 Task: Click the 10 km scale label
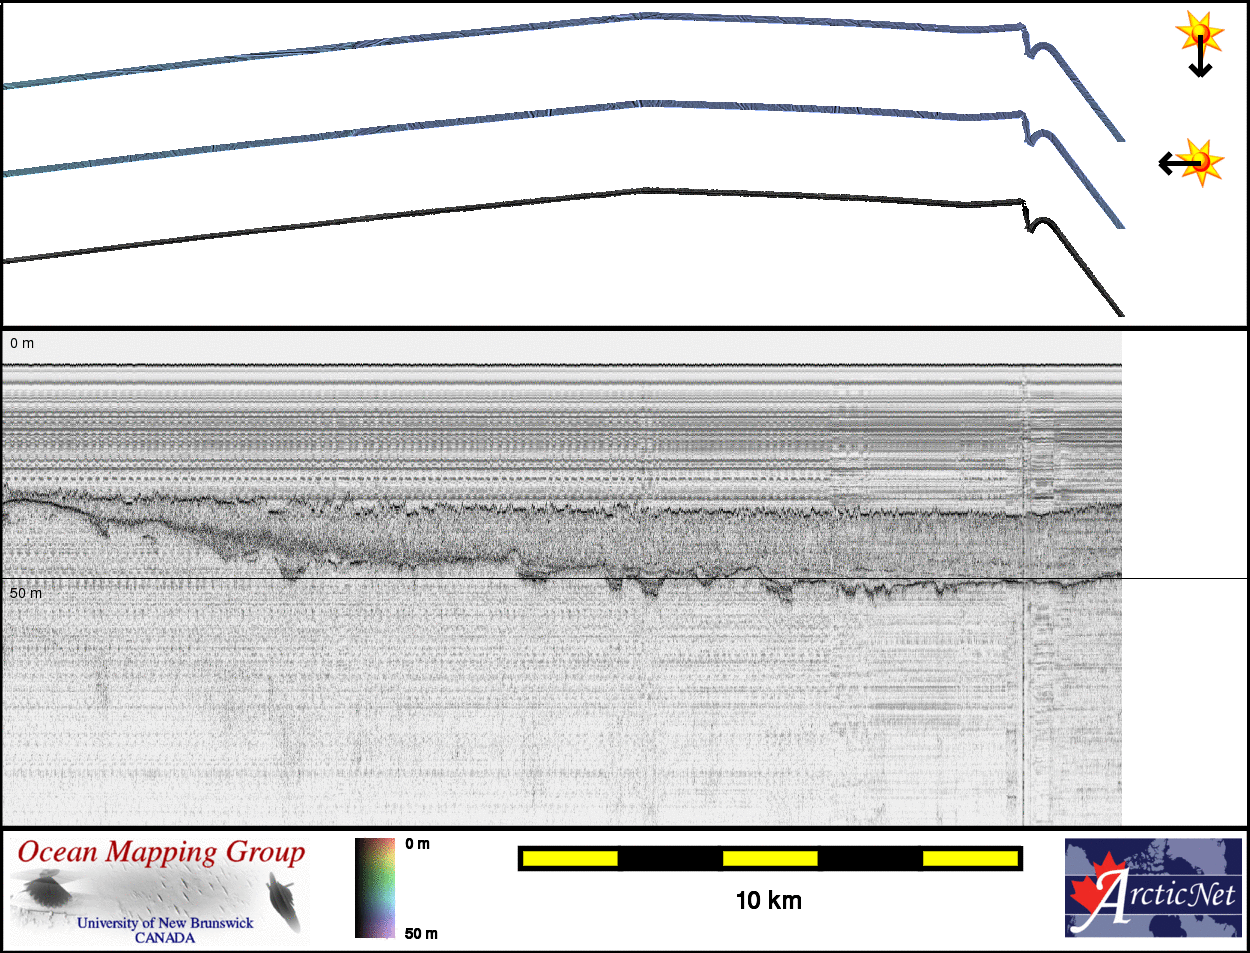click(768, 901)
